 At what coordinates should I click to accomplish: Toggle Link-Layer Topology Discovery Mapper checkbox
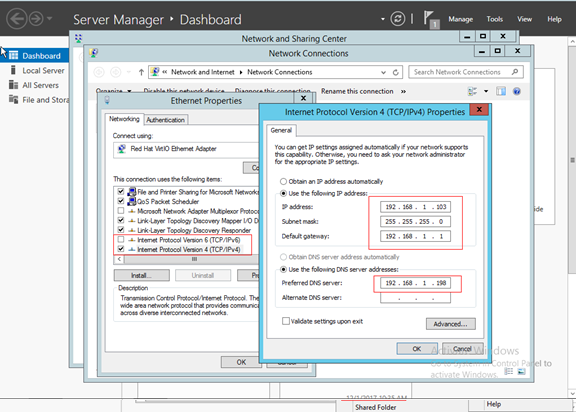coord(121,220)
